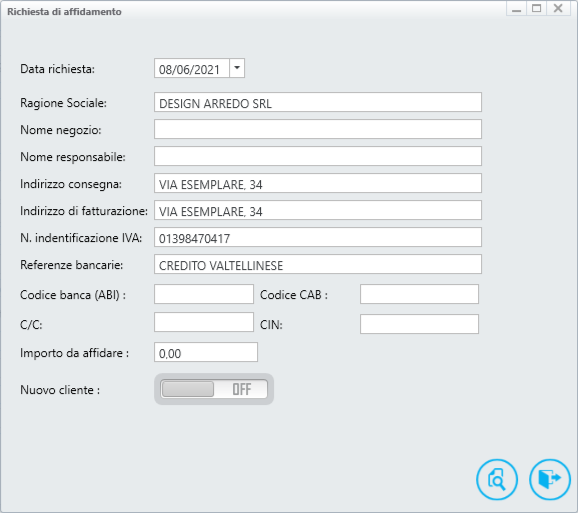The height and width of the screenshot is (513, 578).
Task: Click the Importo da affidare amount field
Action: pyautogui.click(x=206, y=352)
